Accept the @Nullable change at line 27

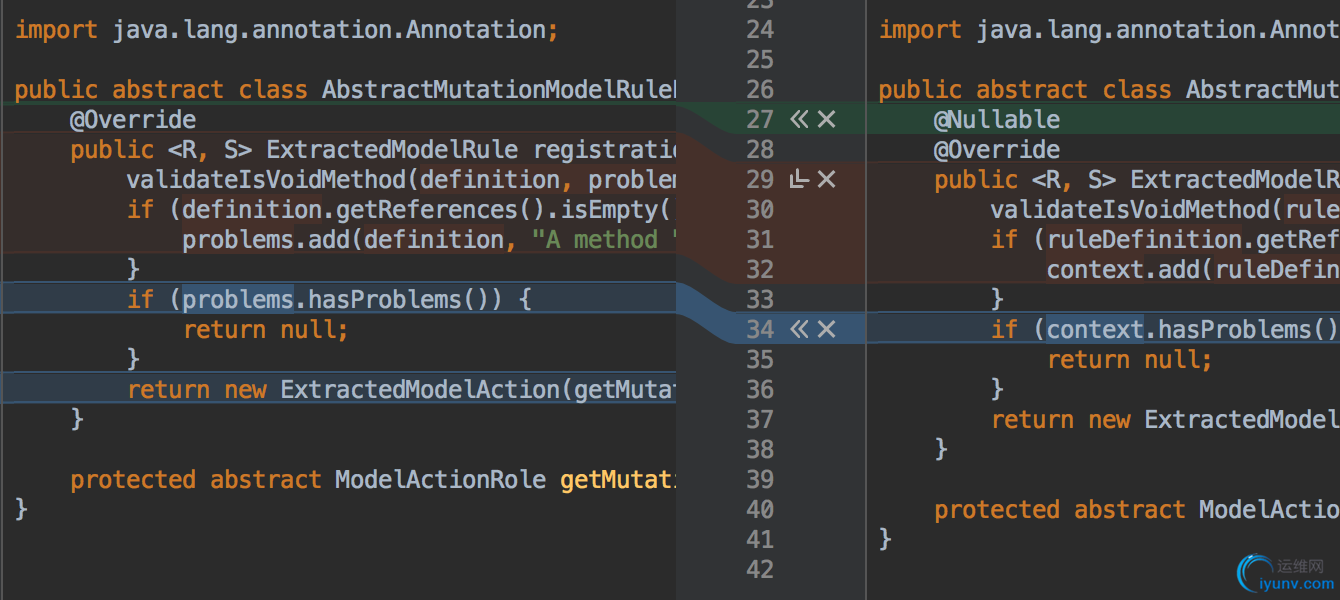pos(798,120)
